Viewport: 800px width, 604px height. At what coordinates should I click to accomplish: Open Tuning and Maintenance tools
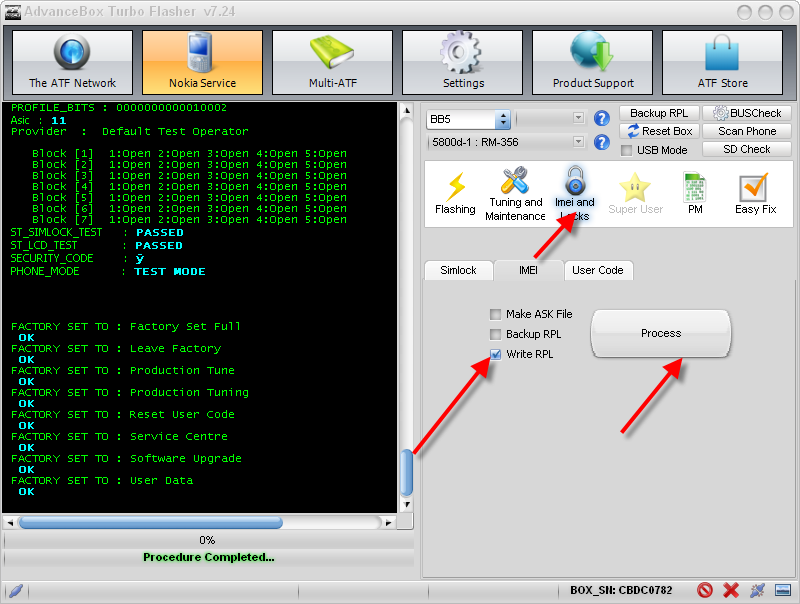point(515,194)
